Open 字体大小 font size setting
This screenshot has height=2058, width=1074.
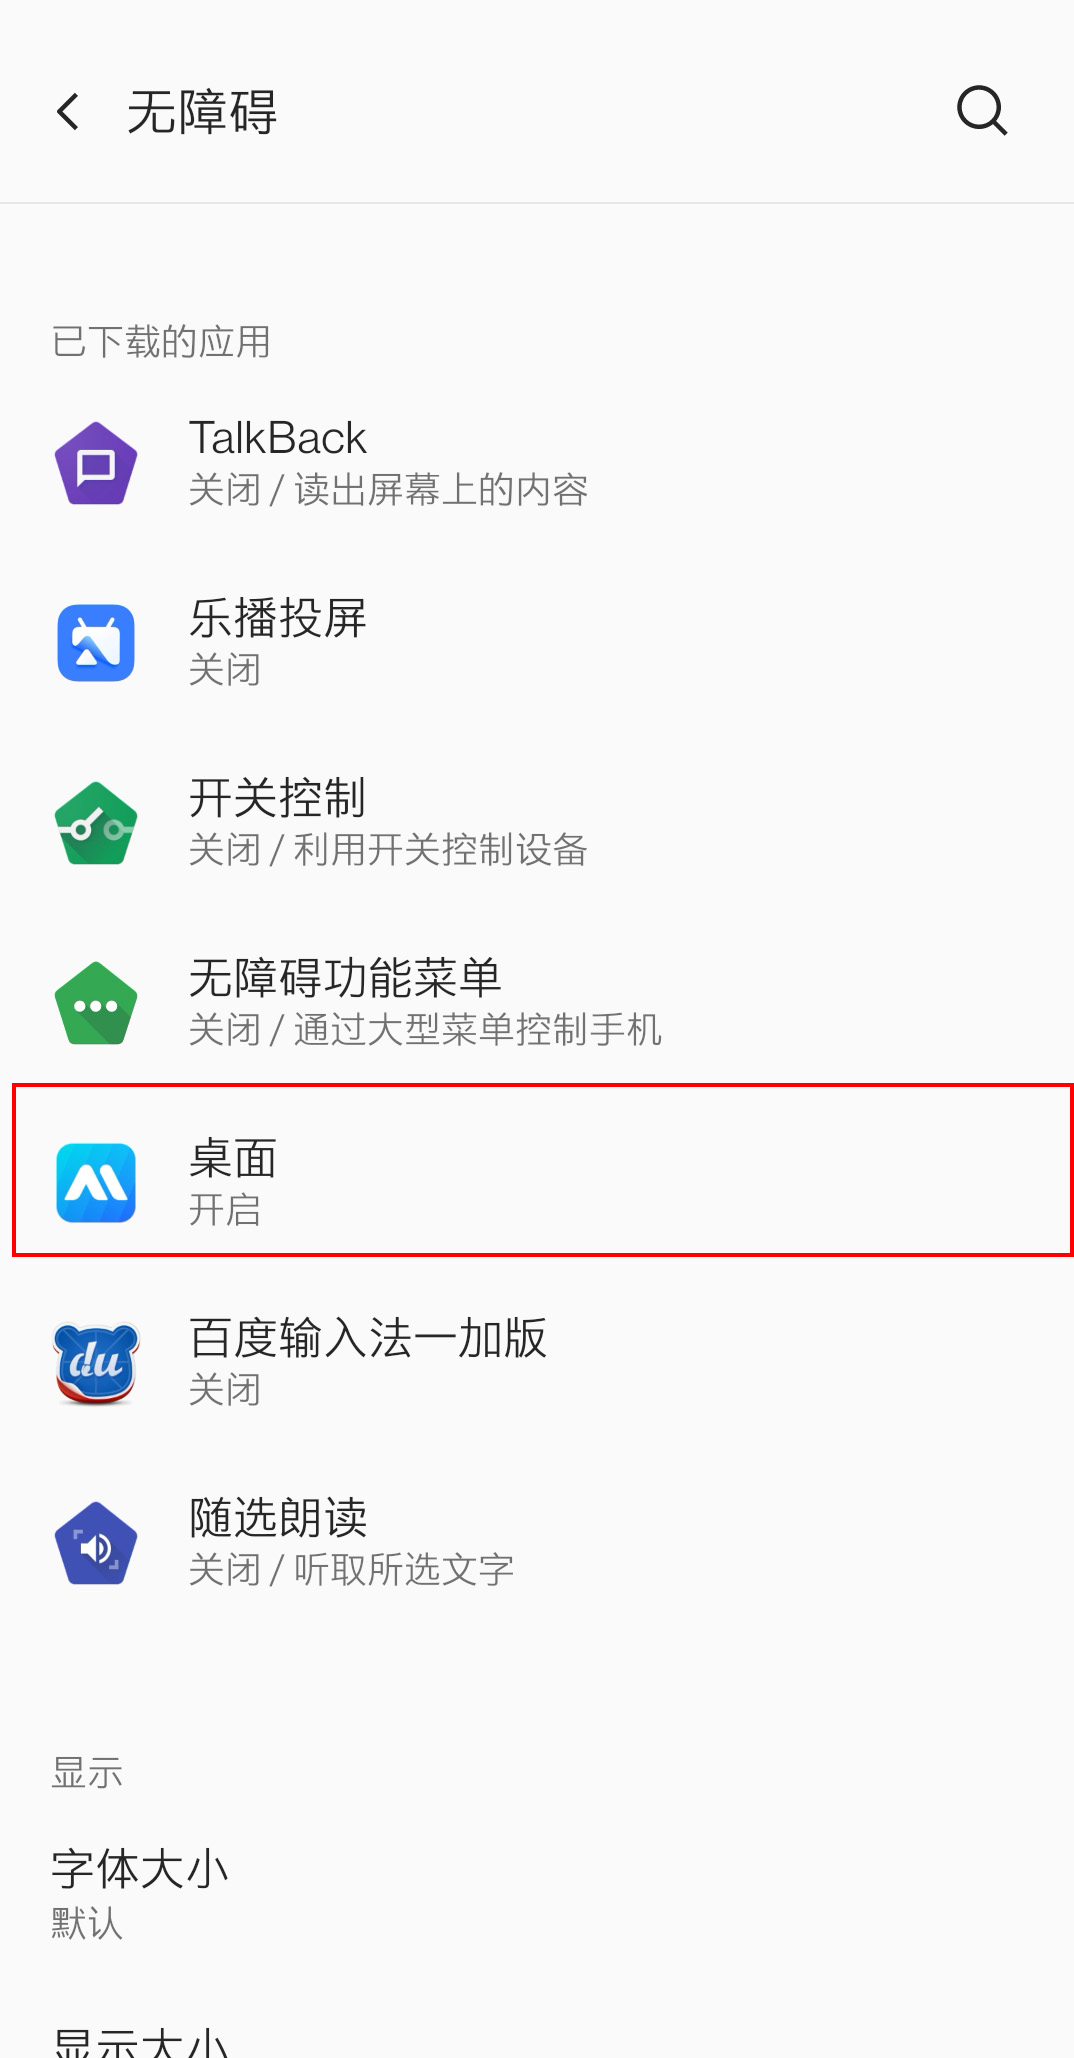537,1895
